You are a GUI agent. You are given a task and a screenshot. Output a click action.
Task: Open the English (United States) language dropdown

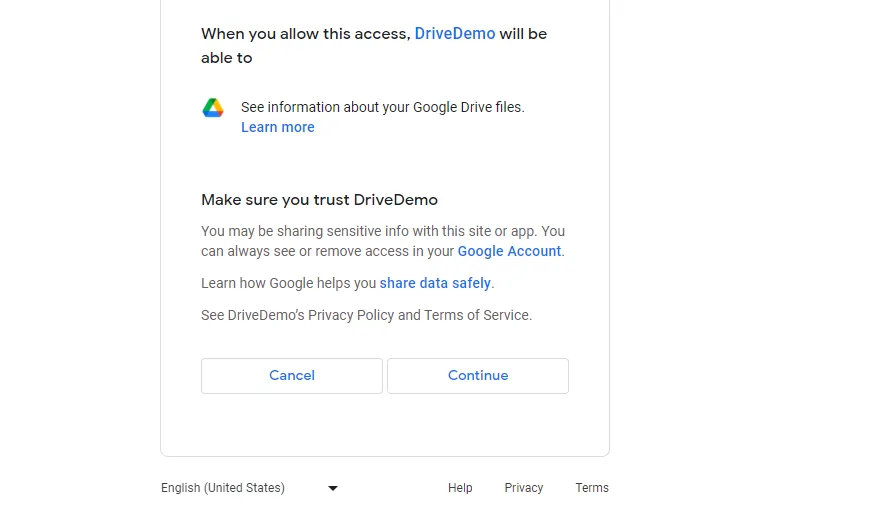249,488
